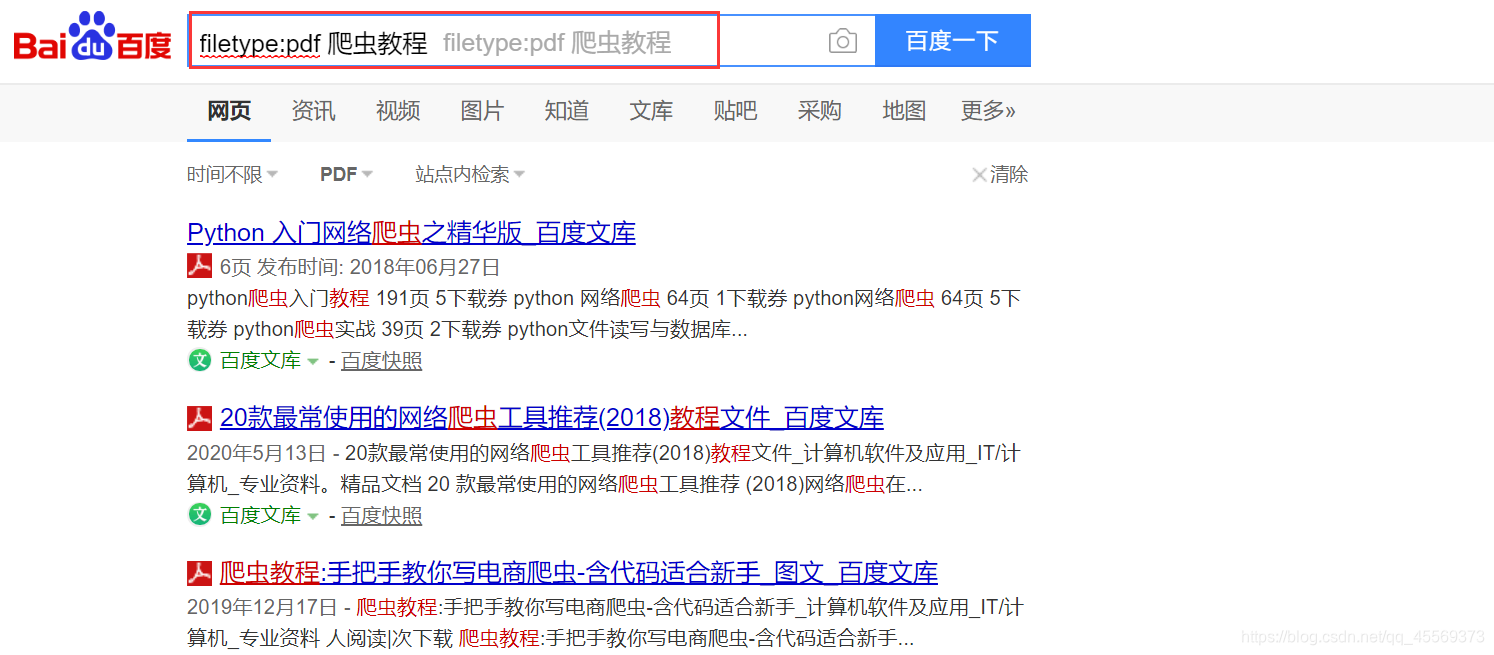Click 百度快照 under the Python result
This screenshot has width=1494, height=655.
tap(382, 361)
